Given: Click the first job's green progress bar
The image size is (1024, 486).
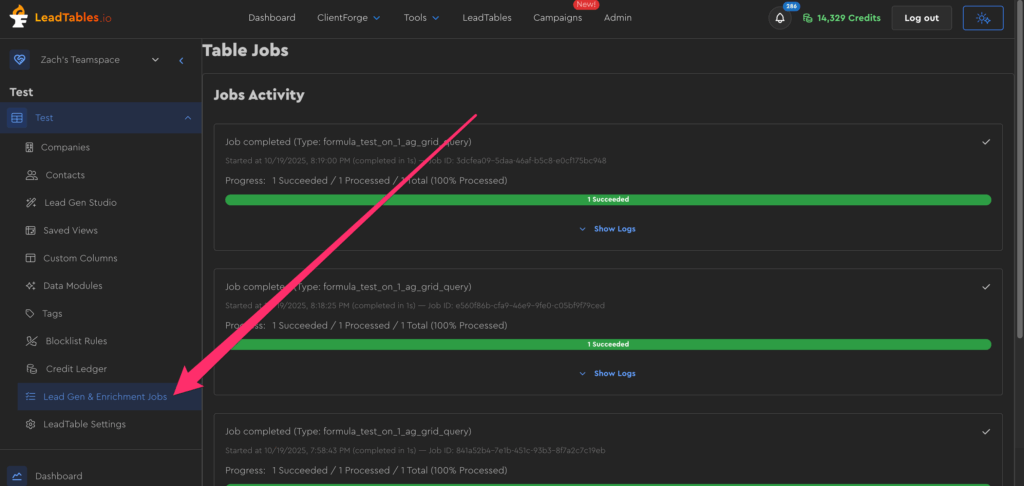Looking at the screenshot, I should tap(608, 200).
